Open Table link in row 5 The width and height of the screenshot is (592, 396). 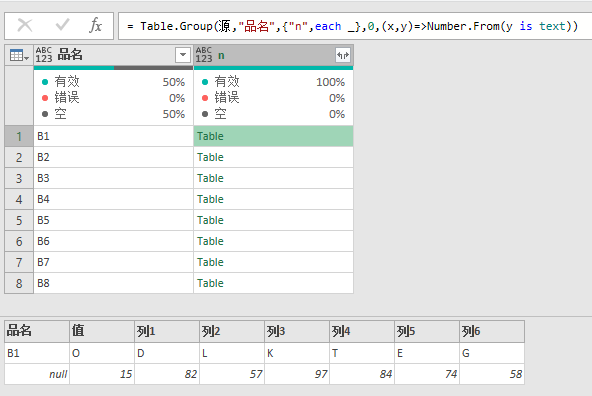click(x=210, y=220)
